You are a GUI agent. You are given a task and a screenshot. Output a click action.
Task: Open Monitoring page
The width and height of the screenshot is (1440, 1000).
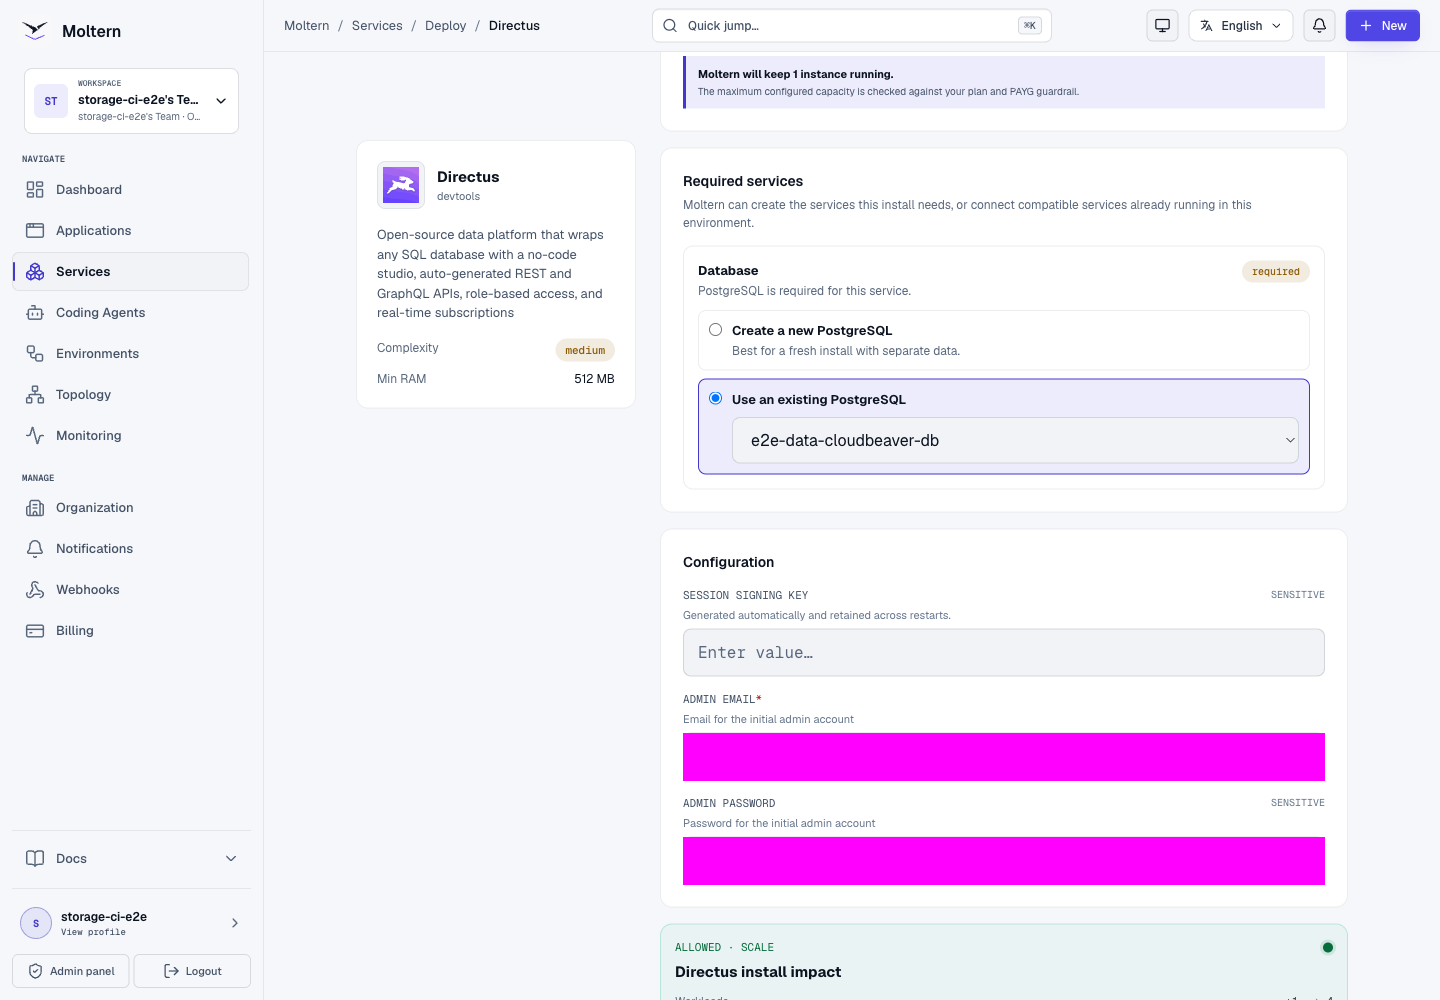(x=131, y=436)
